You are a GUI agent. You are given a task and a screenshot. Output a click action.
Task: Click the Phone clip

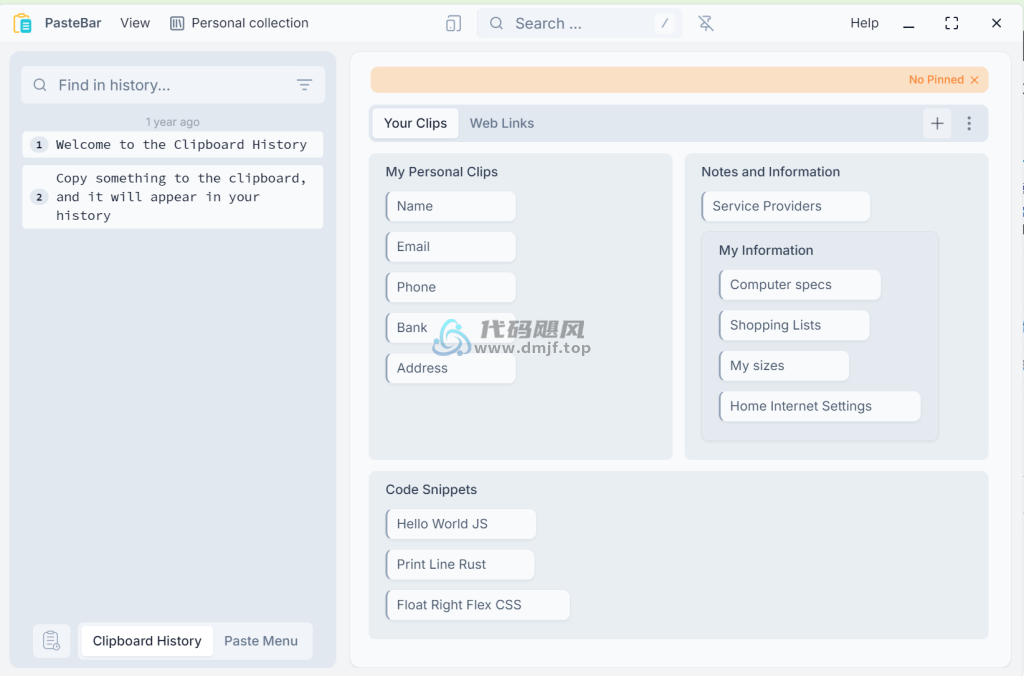click(x=451, y=287)
